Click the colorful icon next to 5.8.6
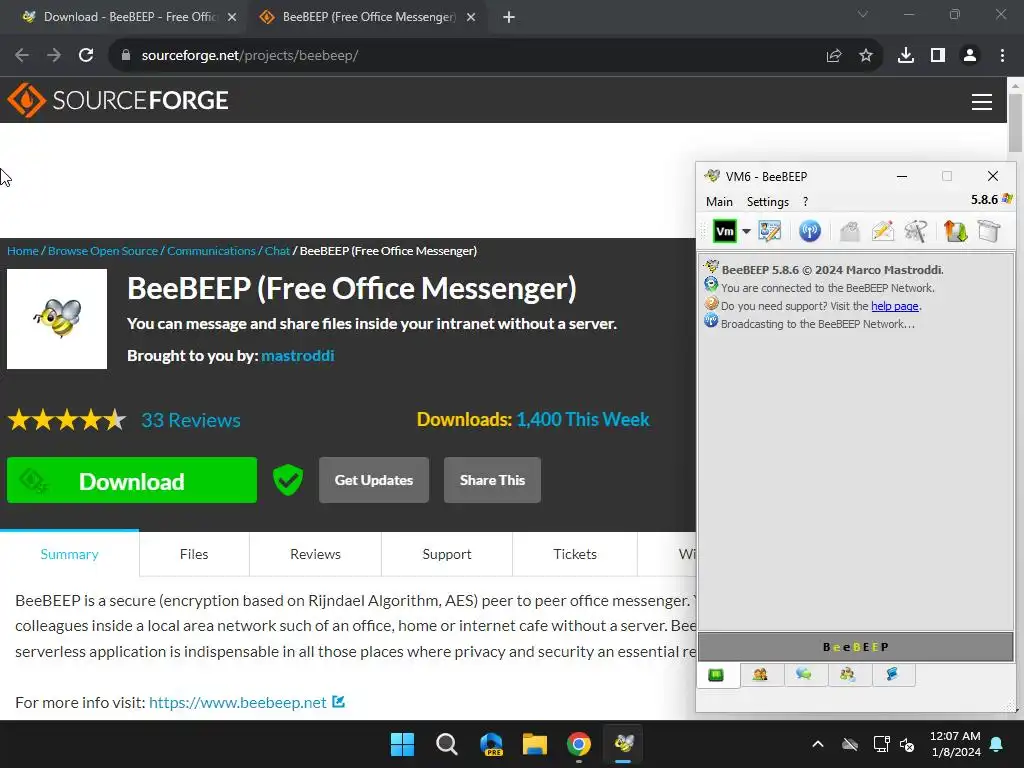 [x=1007, y=199]
